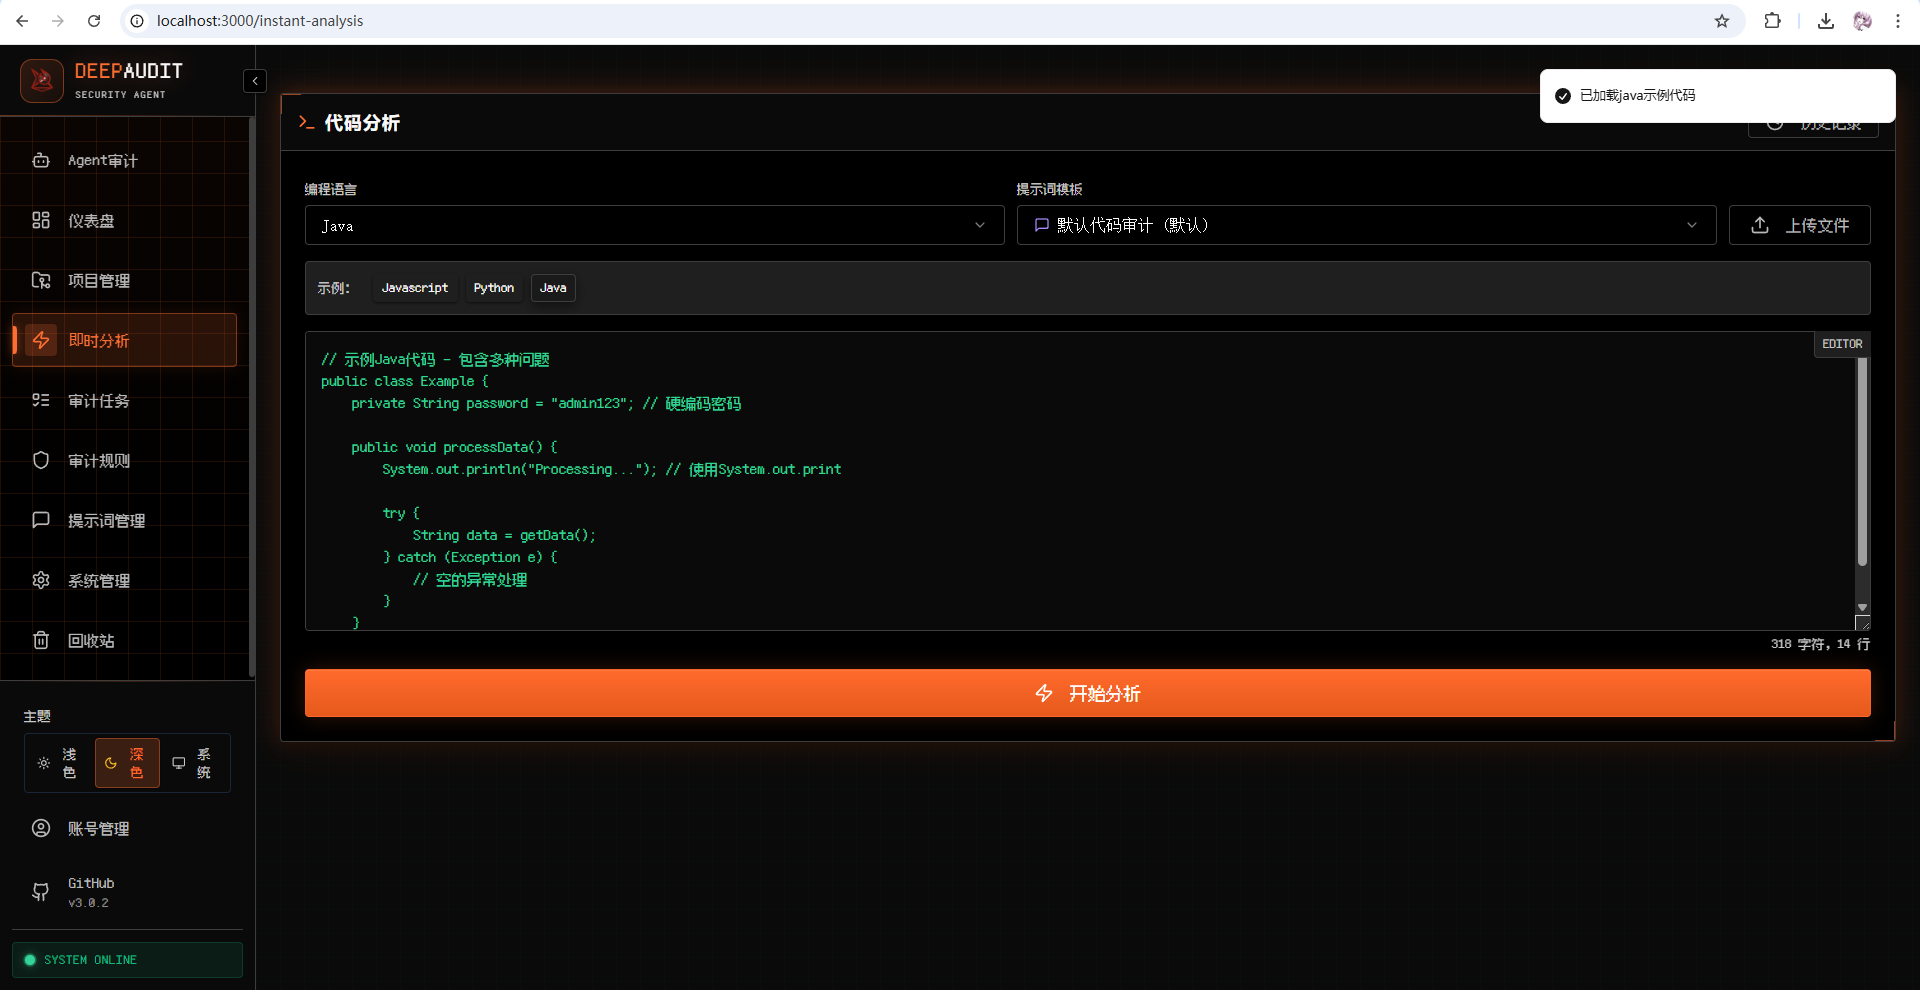Viewport: 1920px width, 990px height.
Task: Click the SYSTEM ONLINE status indicator
Action: tap(127, 960)
